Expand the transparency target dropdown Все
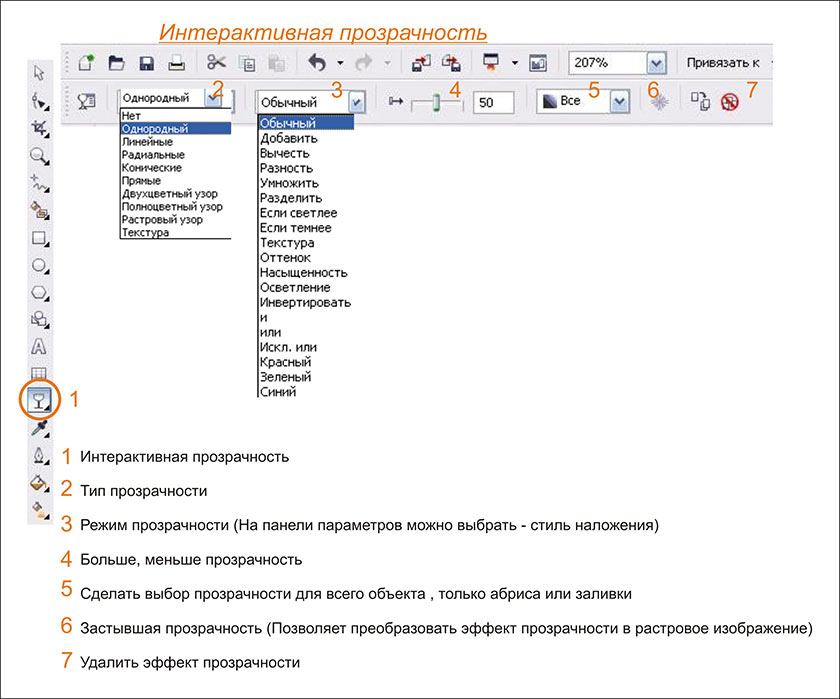 [x=619, y=102]
